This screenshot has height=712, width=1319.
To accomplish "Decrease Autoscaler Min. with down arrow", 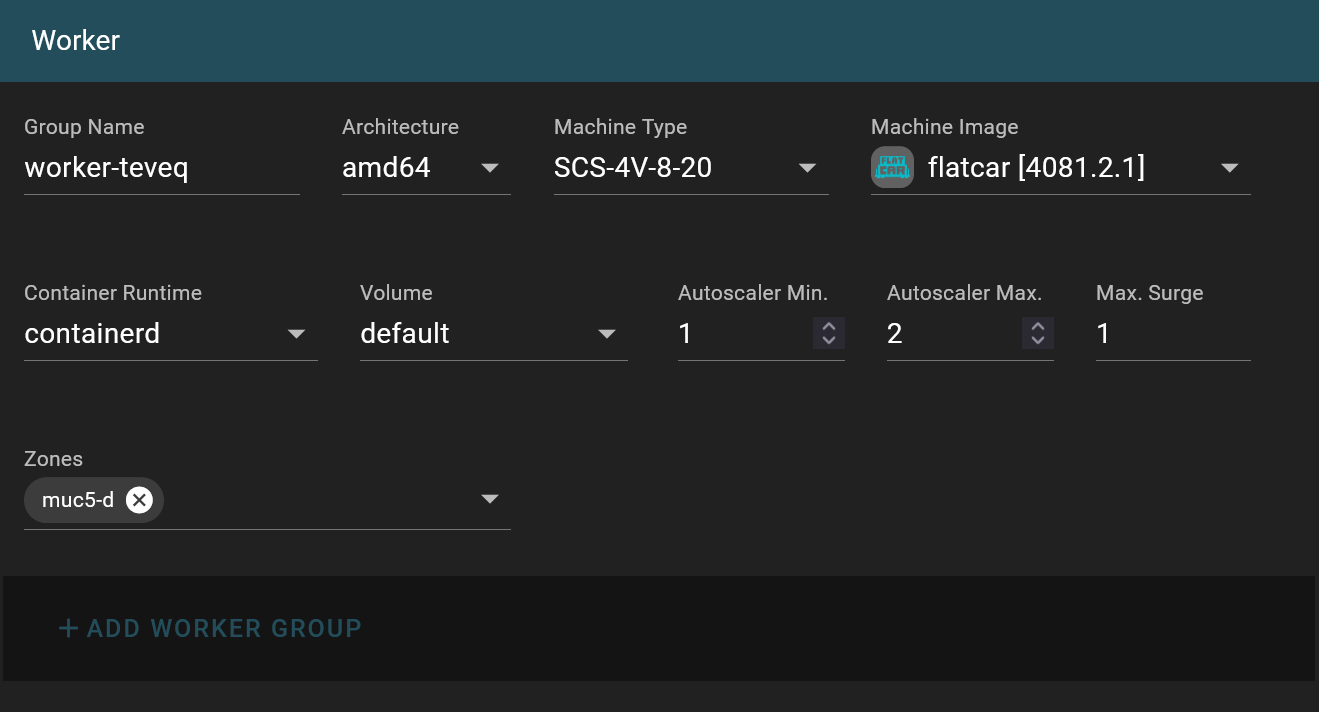I will tap(828, 341).
